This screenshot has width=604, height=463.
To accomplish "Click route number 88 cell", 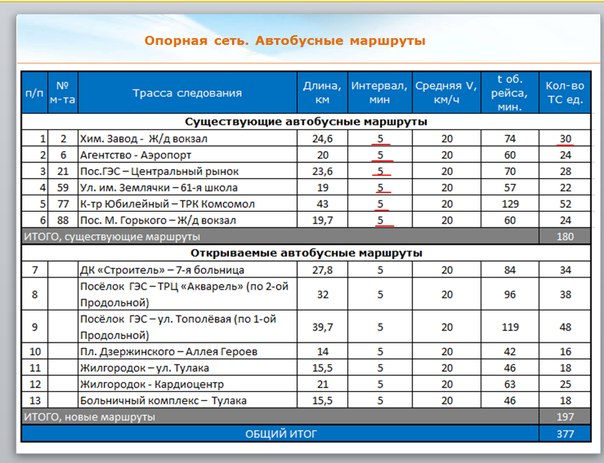I will pos(63,220).
